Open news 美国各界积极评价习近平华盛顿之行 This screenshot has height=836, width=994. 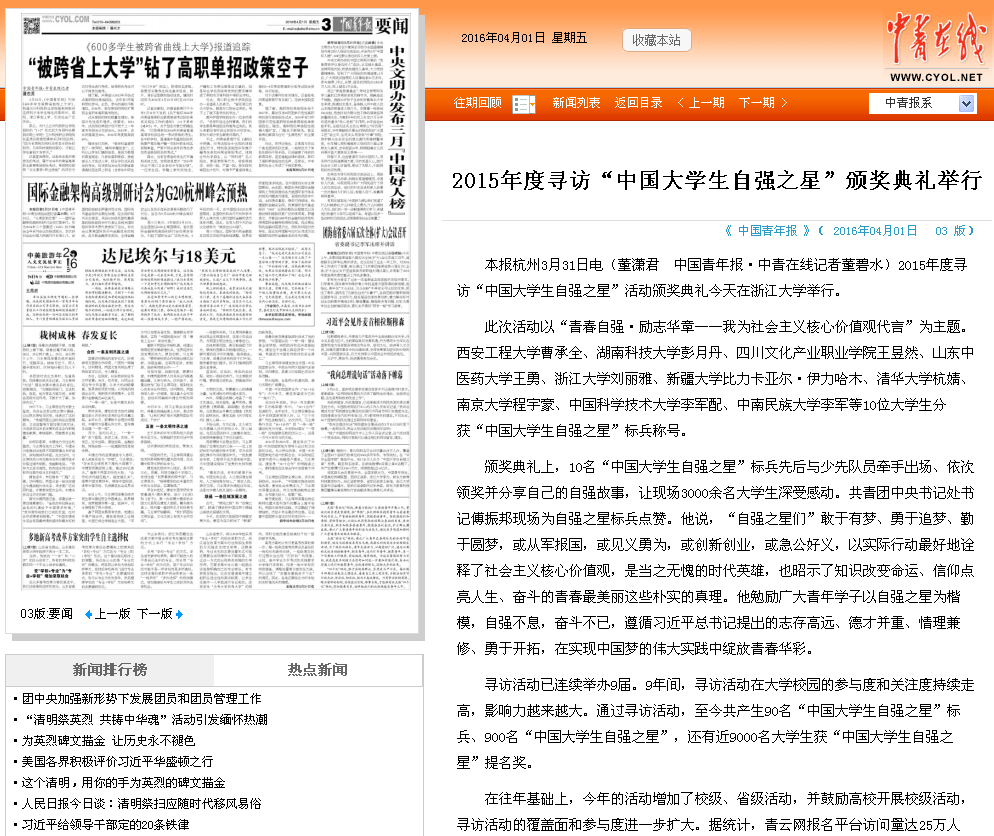[117, 761]
